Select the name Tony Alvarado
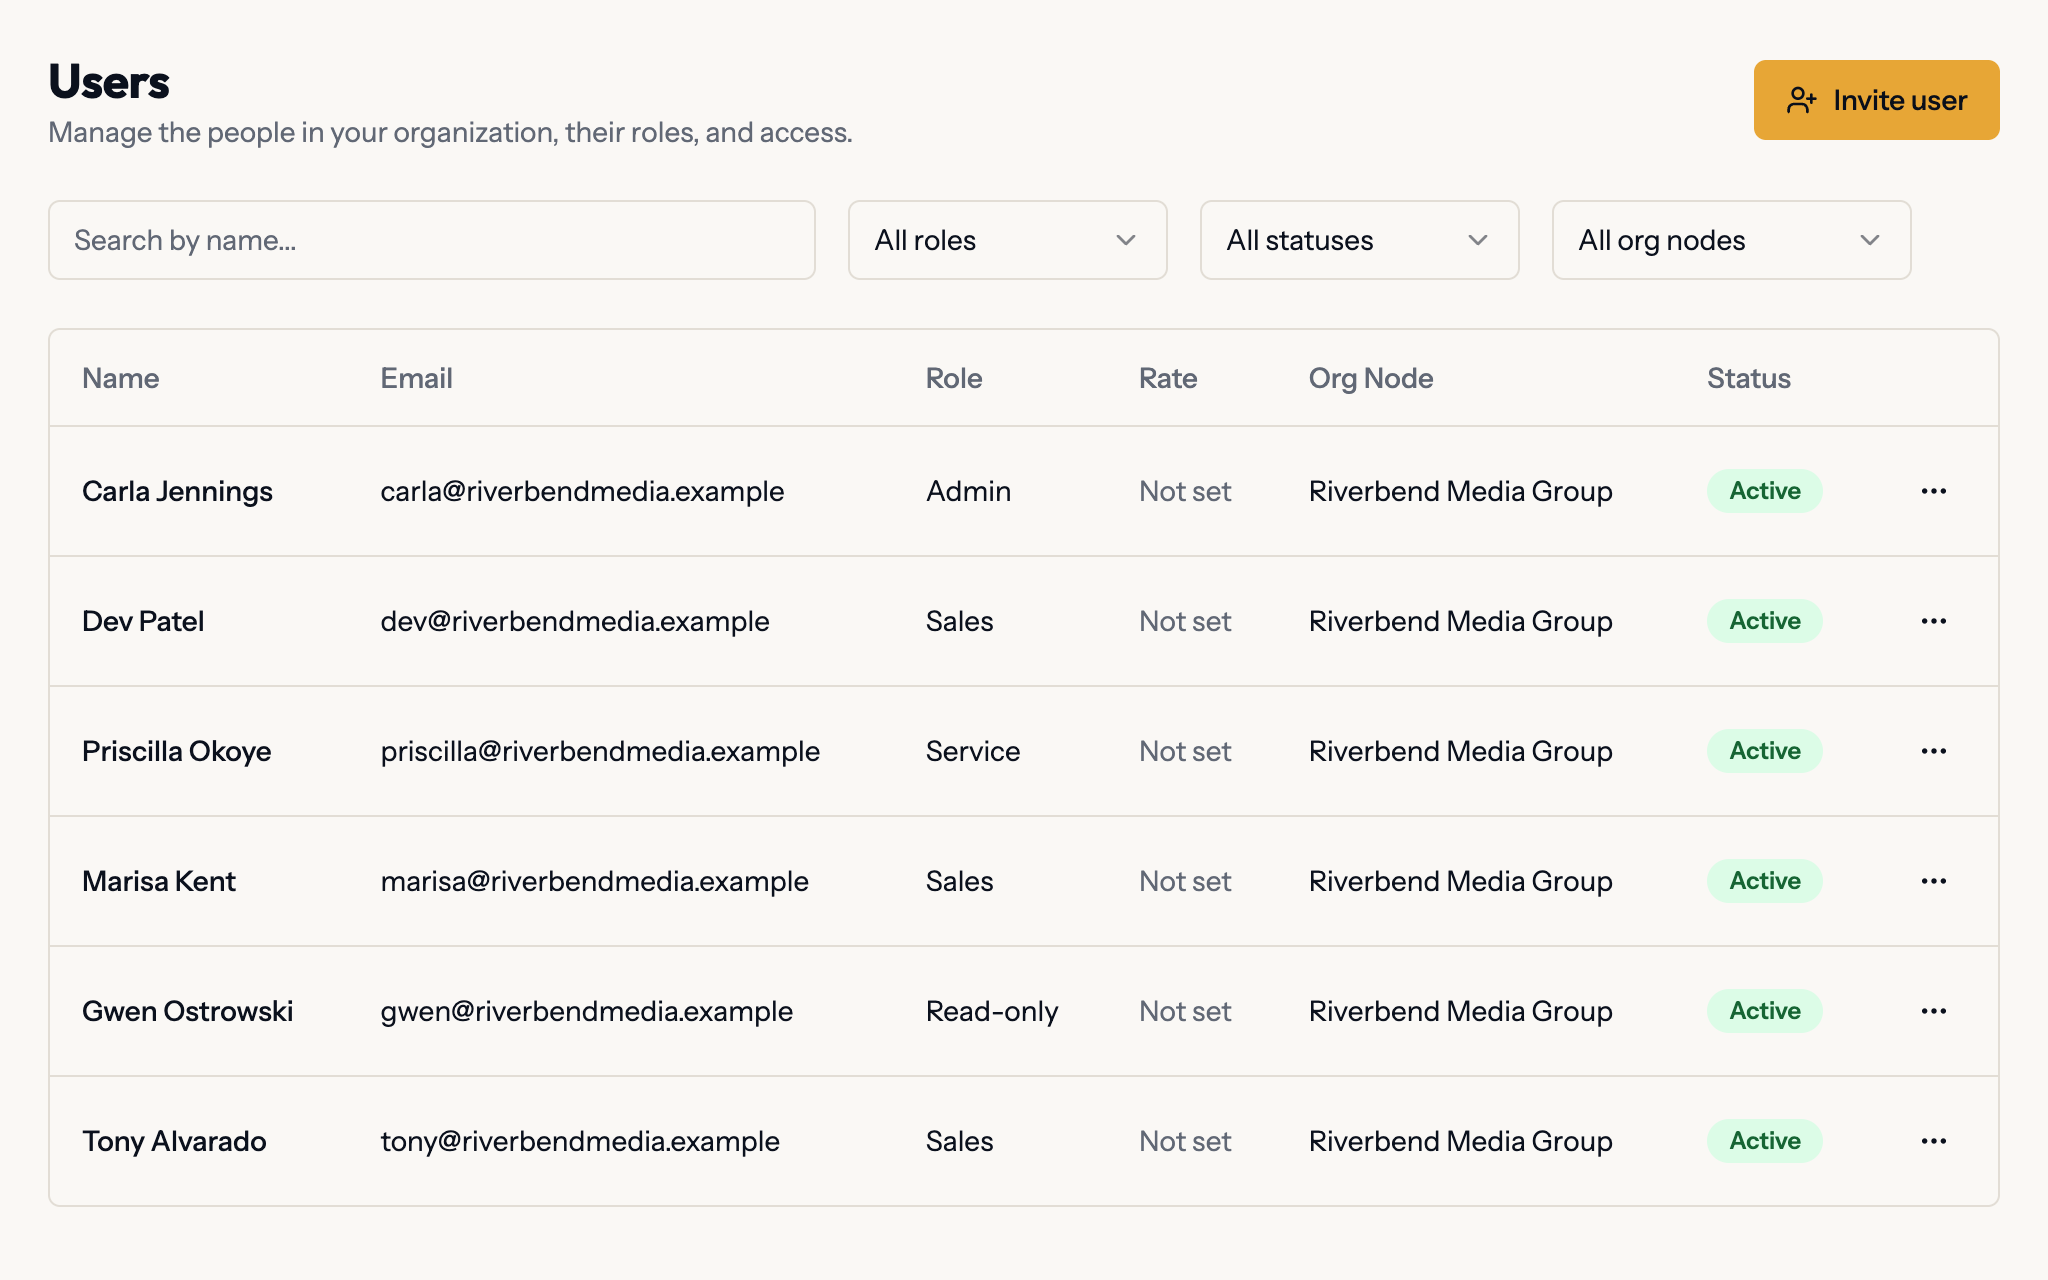This screenshot has height=1280, width=2048. 174,1141
